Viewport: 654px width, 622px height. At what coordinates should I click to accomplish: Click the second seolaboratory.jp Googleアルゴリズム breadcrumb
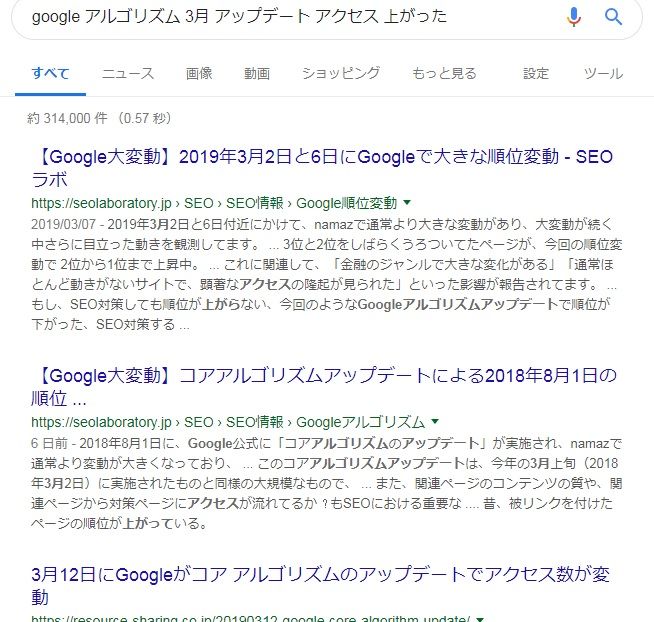360,422
